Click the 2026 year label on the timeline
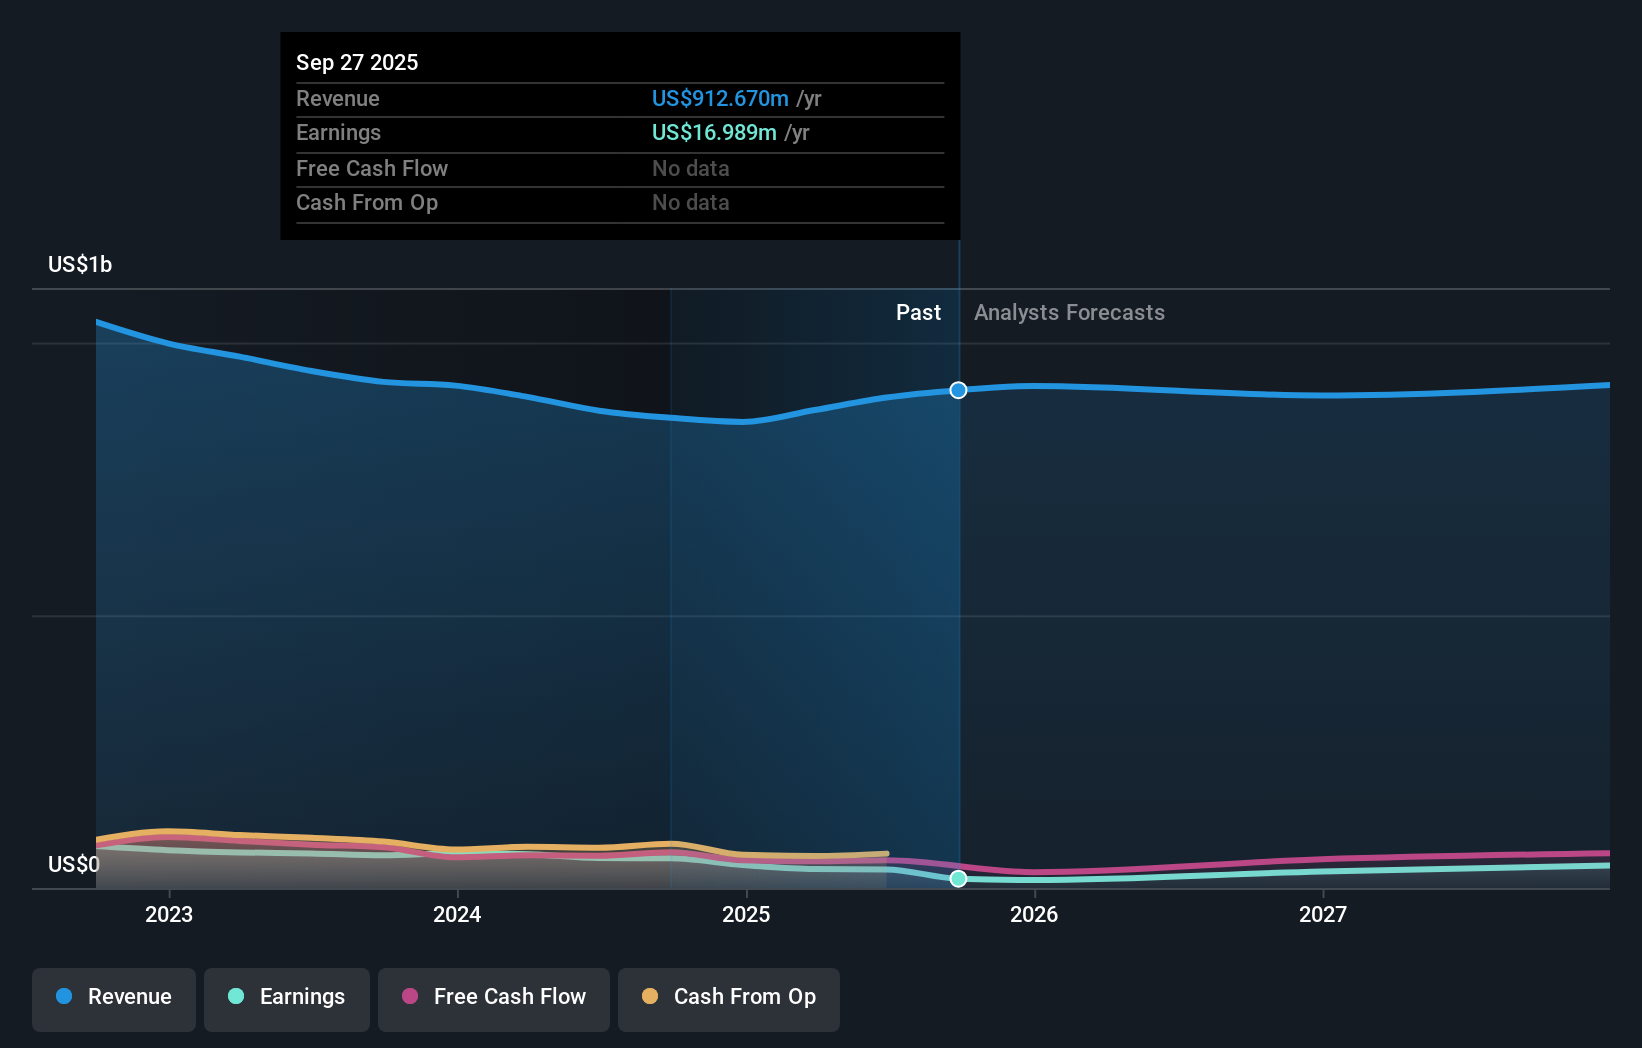This screenshot has width=1642, height=1048. [1035, 914]
